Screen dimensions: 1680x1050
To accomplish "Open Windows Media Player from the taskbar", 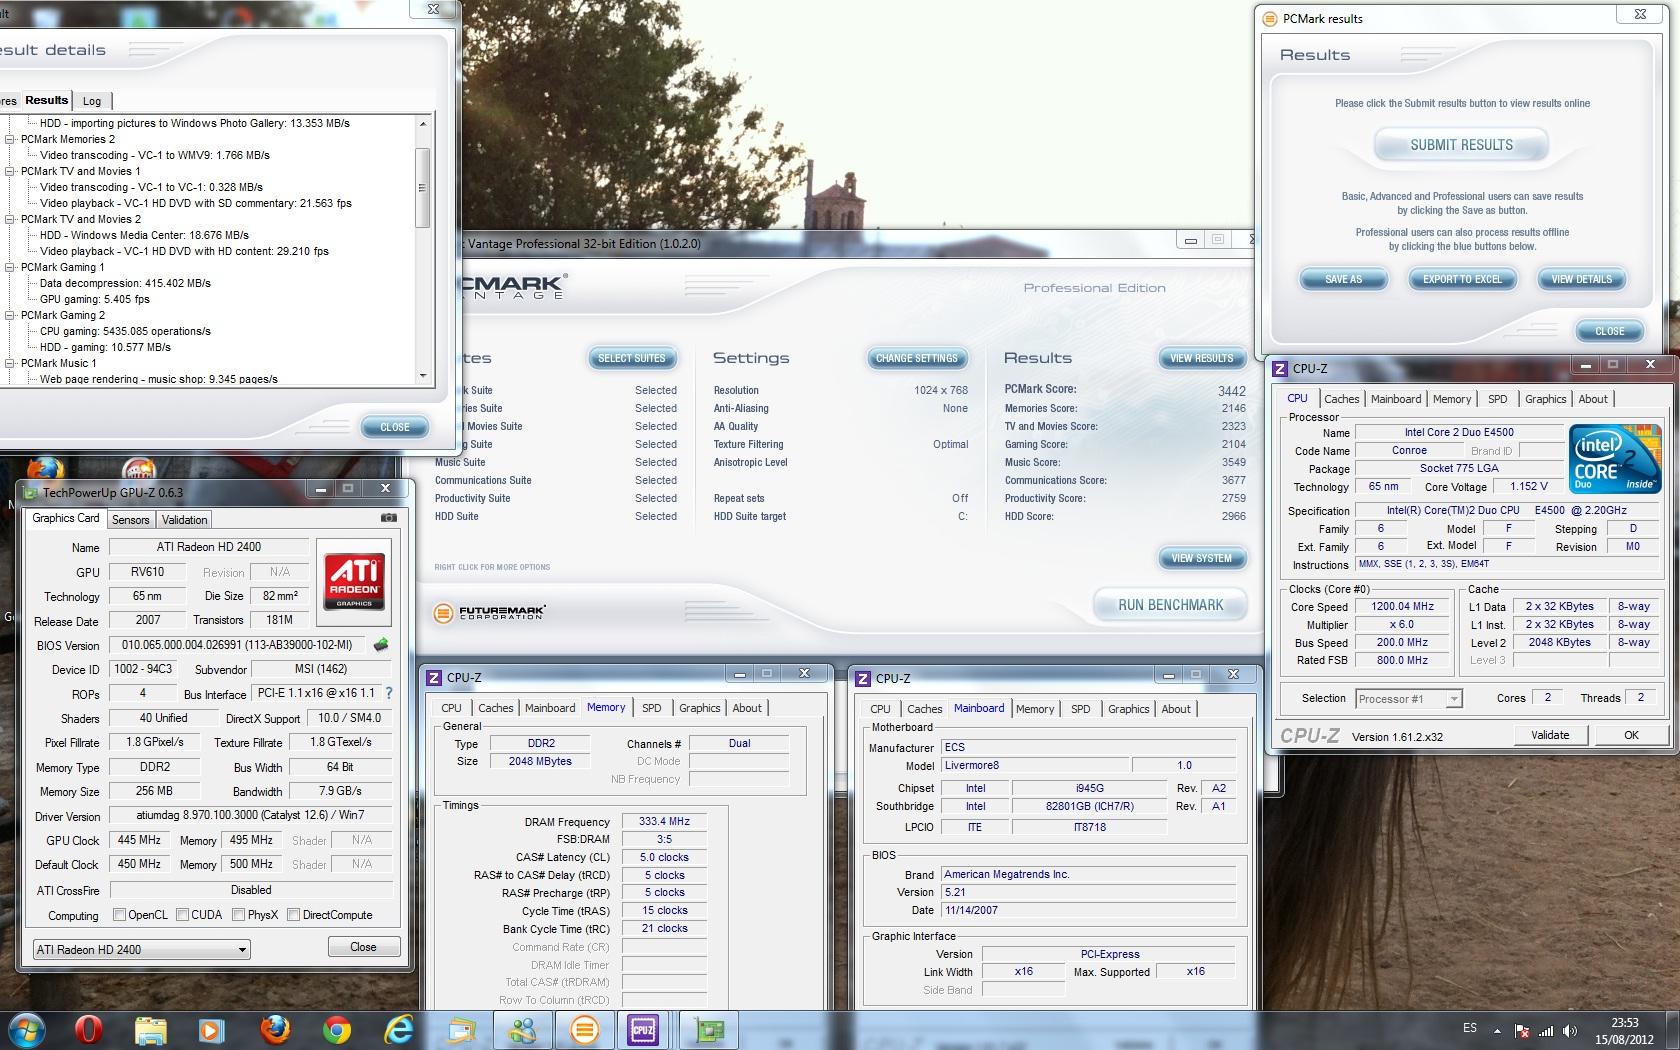I will tap(211, 1029).
